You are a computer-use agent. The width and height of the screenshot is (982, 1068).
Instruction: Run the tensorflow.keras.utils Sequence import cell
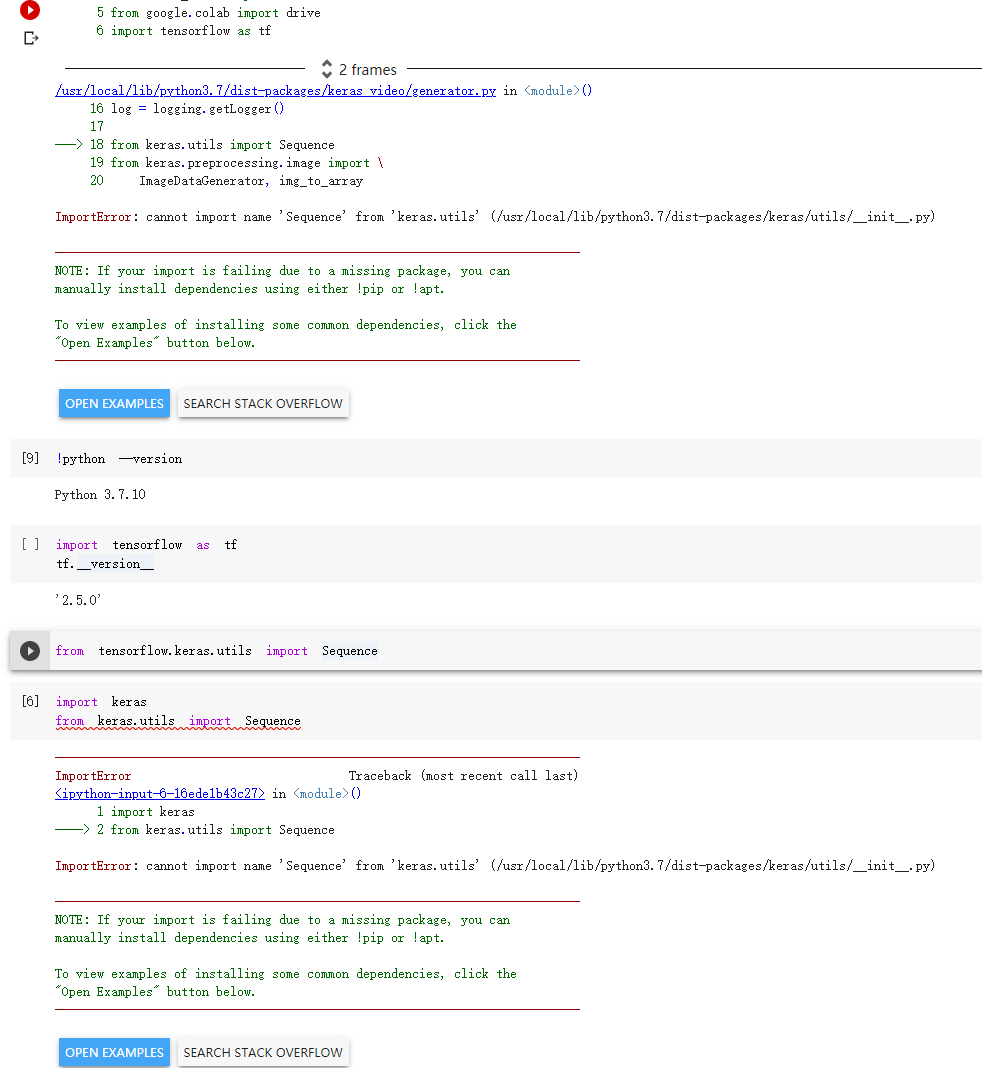[30, 650]
